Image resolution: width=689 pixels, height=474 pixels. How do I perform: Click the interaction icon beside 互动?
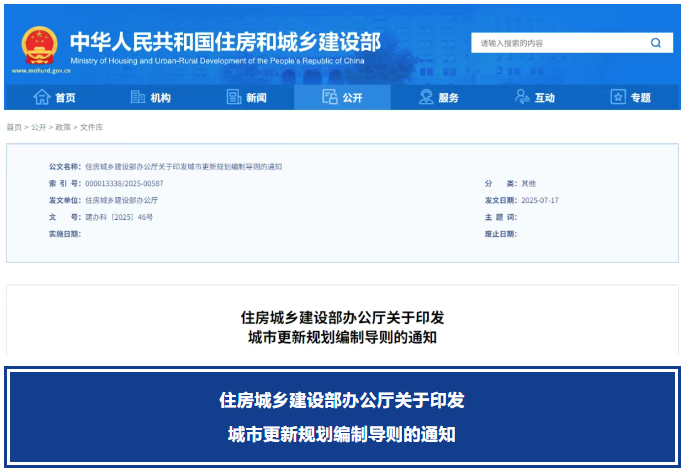521,97
